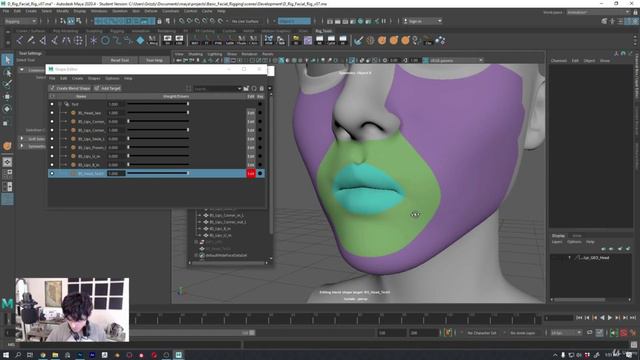This screenshot has width=640, height=360.
Task: Open the Rigging menu set dropdown
Action: click(20, 21)
